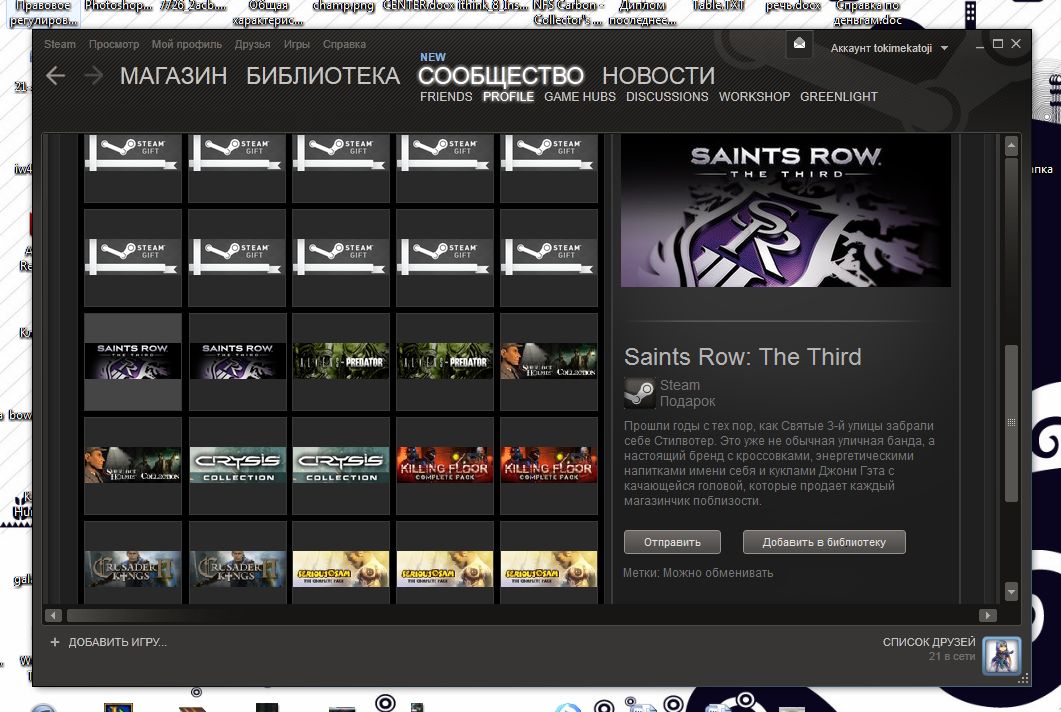Select Aliens vs Predator gift beside Sherlock Holmes

click(445, 361)
